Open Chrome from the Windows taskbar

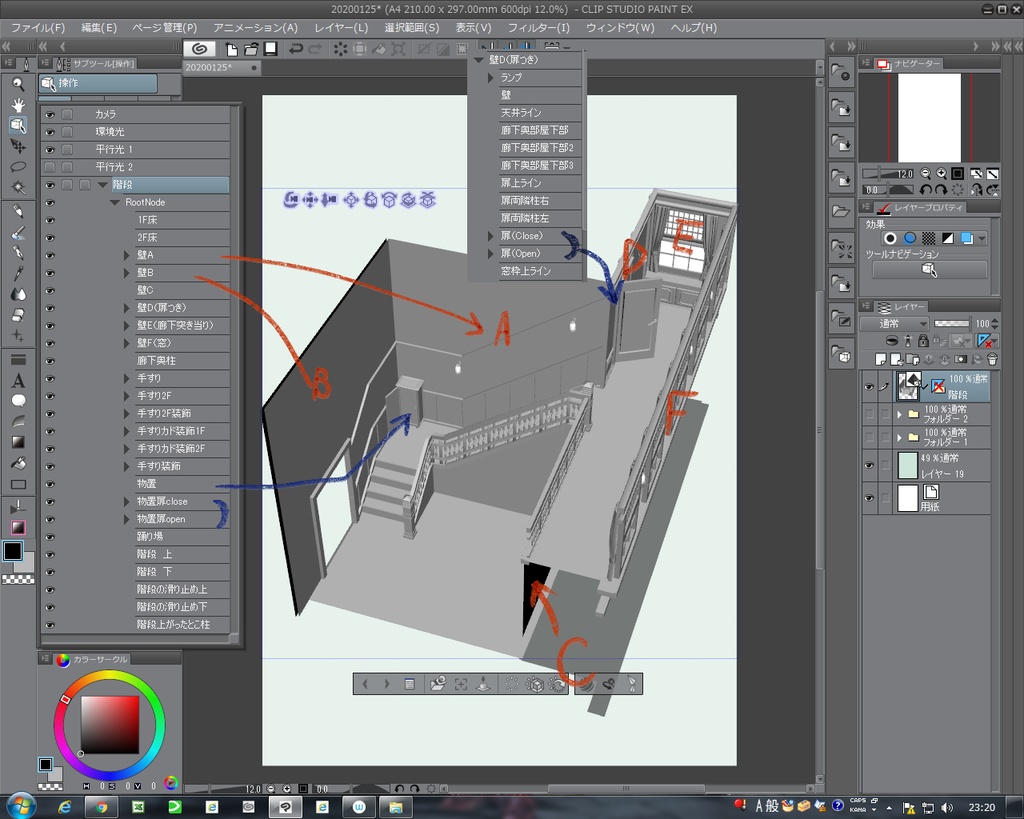(101, 806)
